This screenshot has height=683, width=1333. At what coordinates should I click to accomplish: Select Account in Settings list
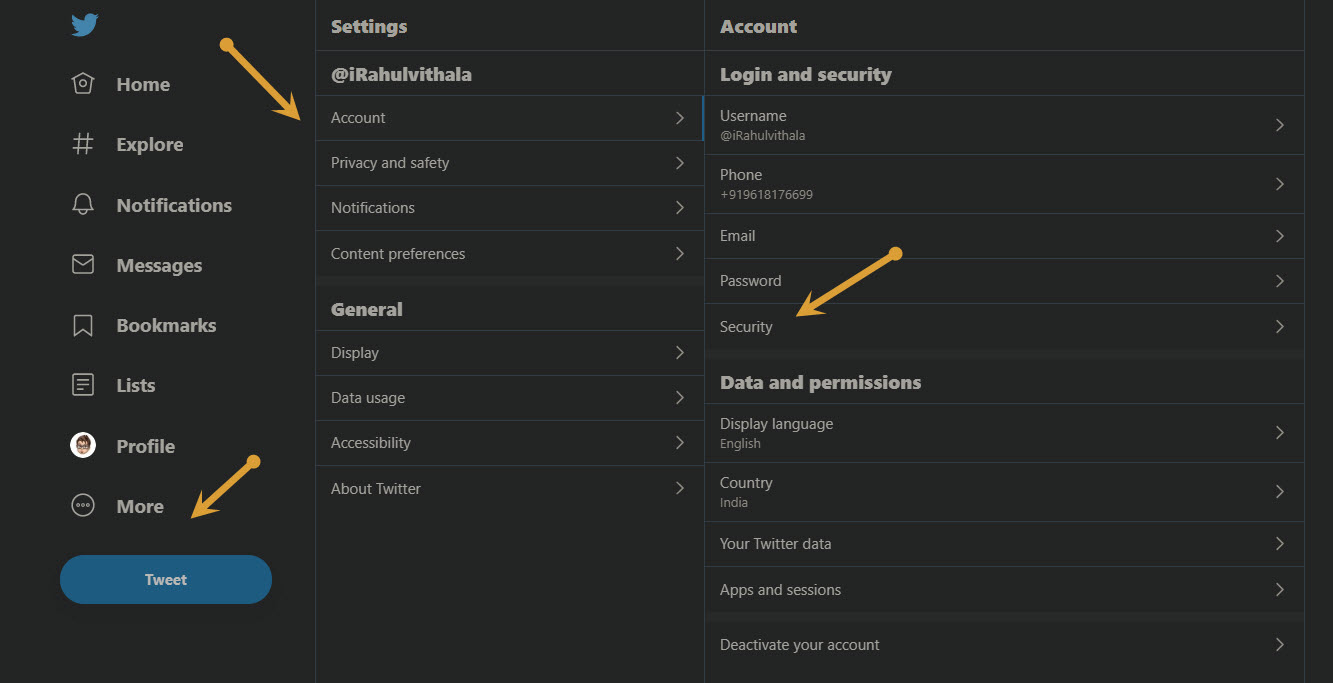click(509, 118)
